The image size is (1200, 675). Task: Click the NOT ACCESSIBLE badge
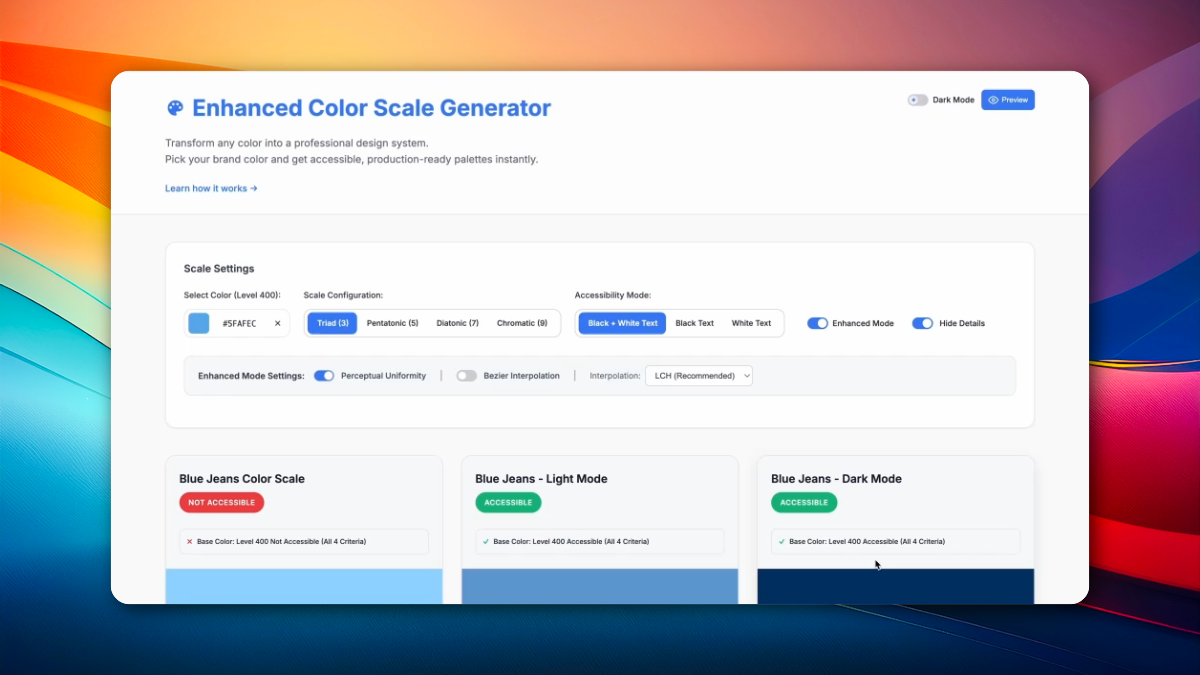pos(221,502)
